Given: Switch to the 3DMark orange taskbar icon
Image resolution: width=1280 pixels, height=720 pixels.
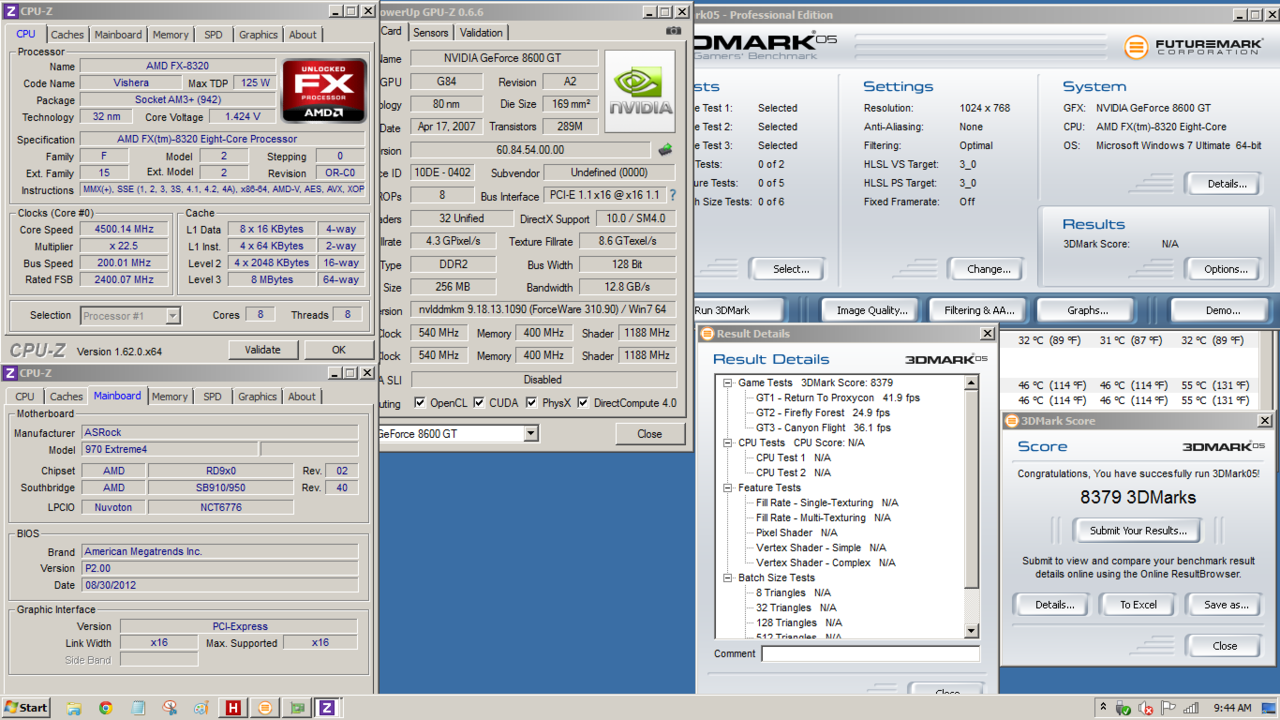Looking at the screenshot, I should tap(265, 708).
